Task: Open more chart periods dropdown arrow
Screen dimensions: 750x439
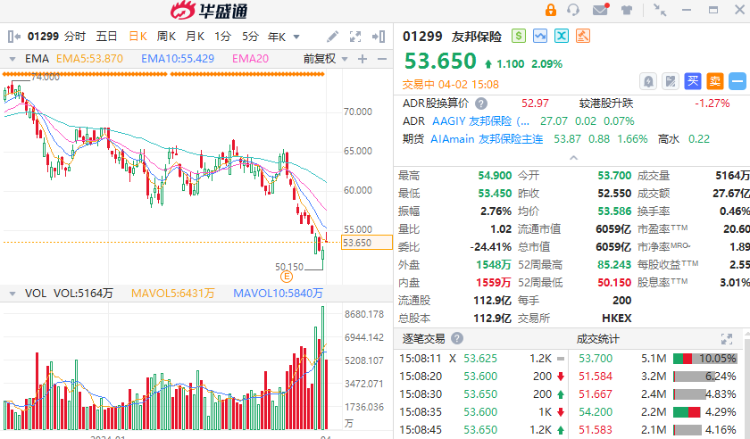Action: [x=297, y=37]
